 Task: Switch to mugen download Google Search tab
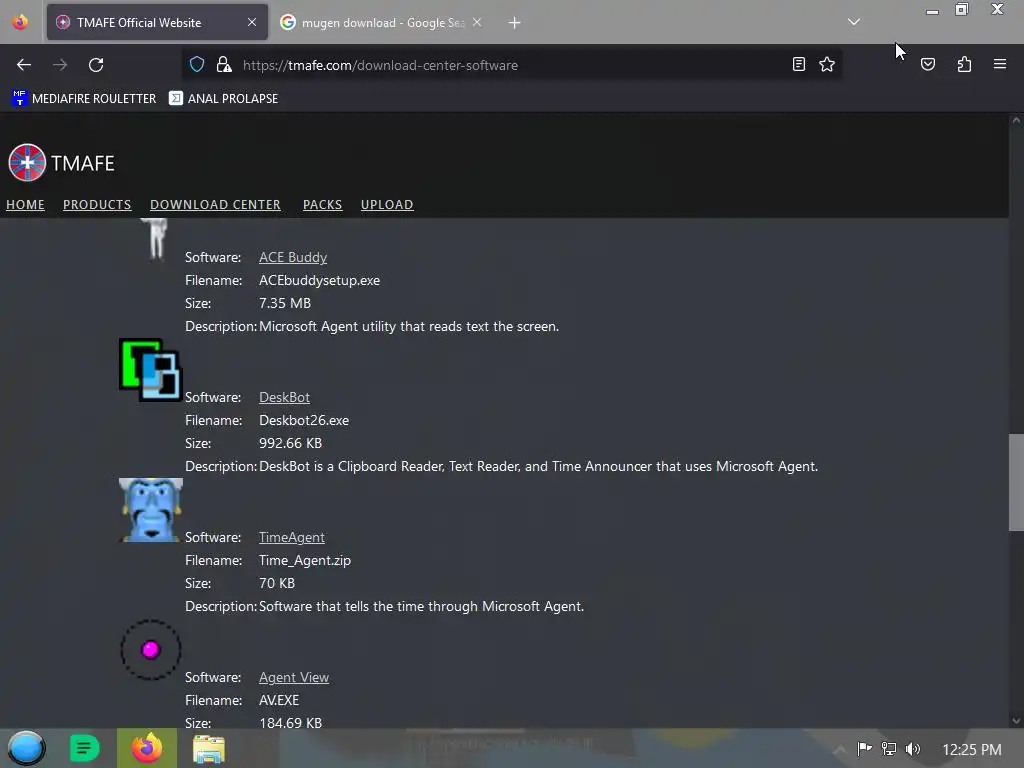(382, 22)
